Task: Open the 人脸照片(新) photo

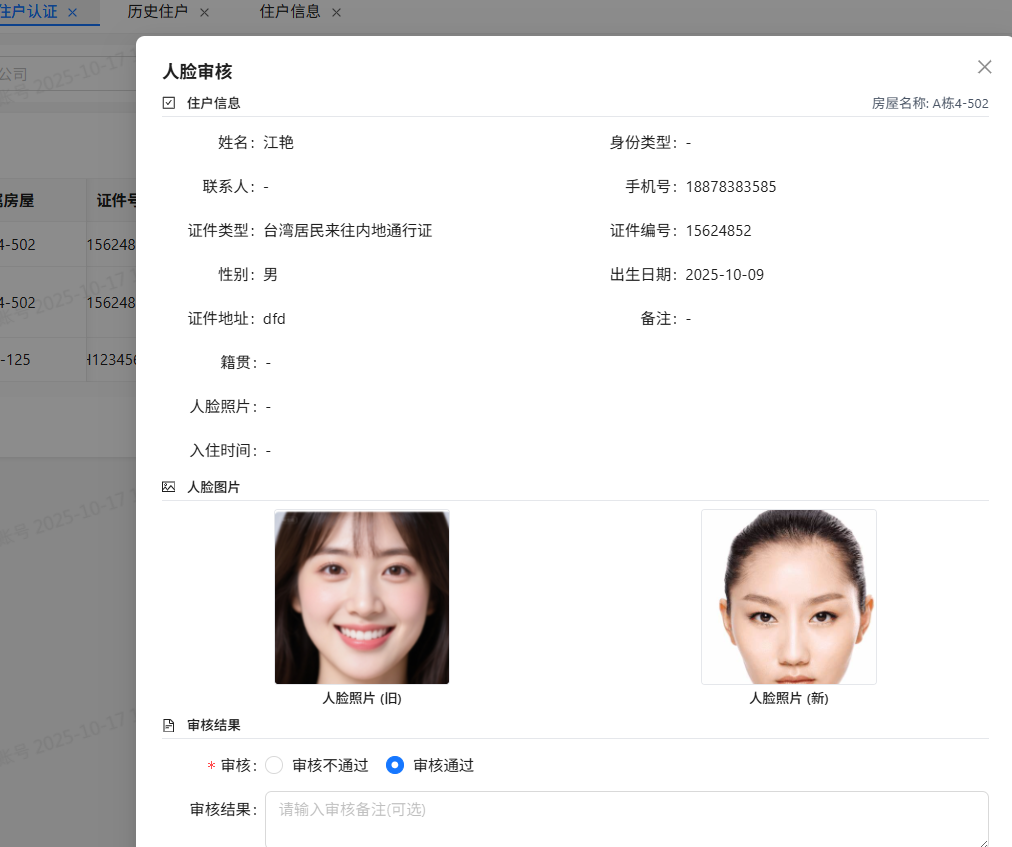Action: [x=788, y=596]
